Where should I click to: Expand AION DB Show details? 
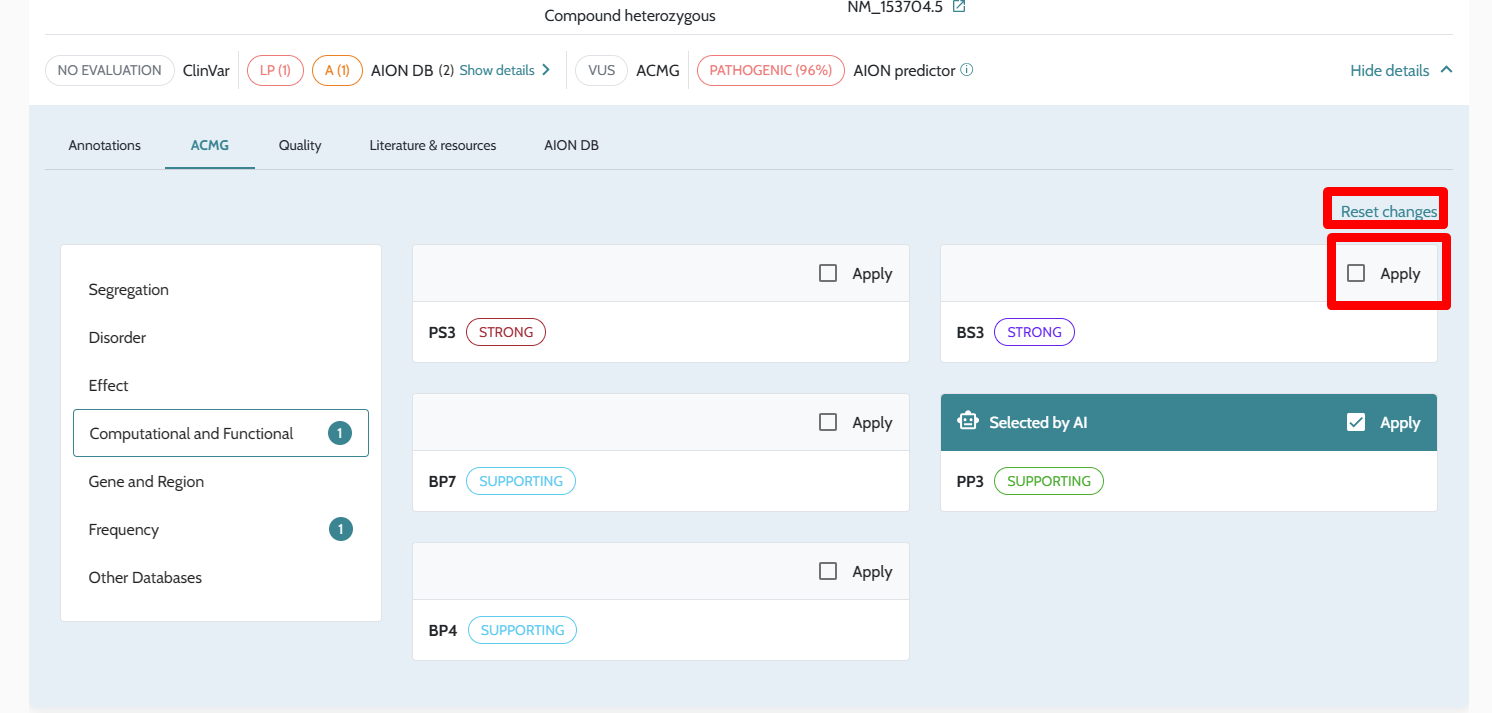(x=505, y=70)
